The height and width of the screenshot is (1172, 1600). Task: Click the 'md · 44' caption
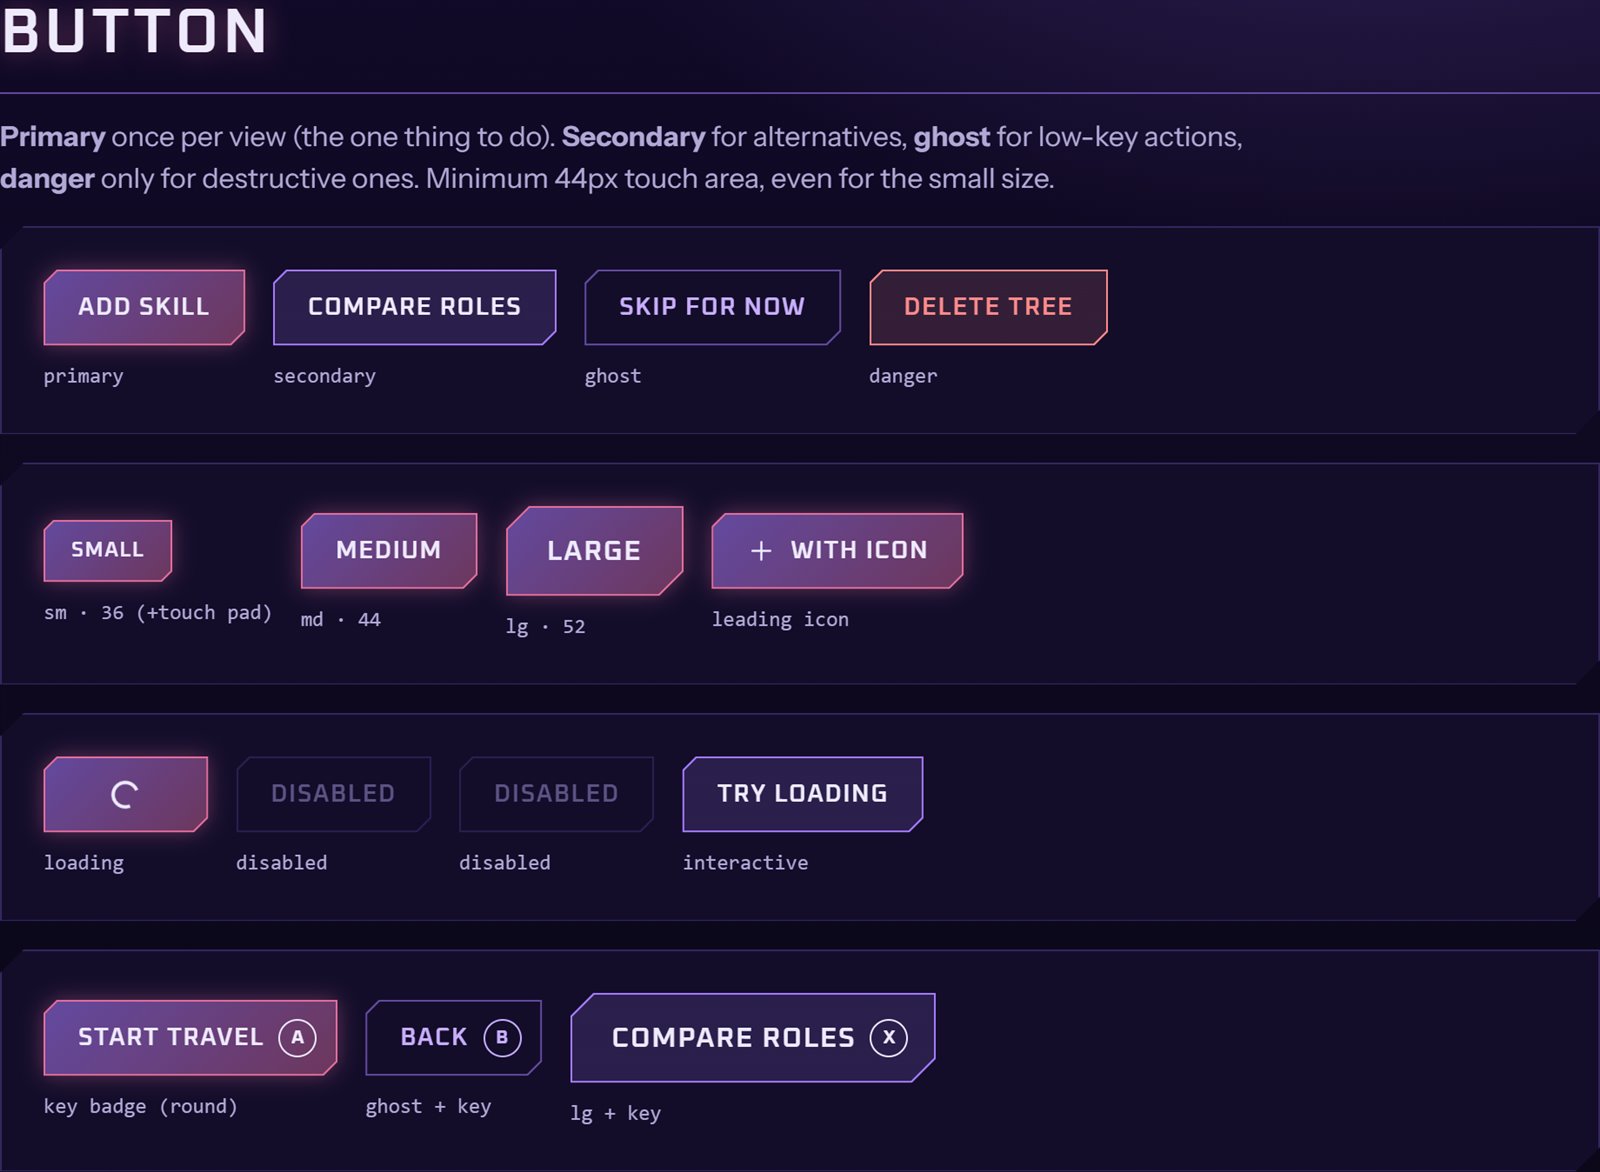click(x=341, y=619)
